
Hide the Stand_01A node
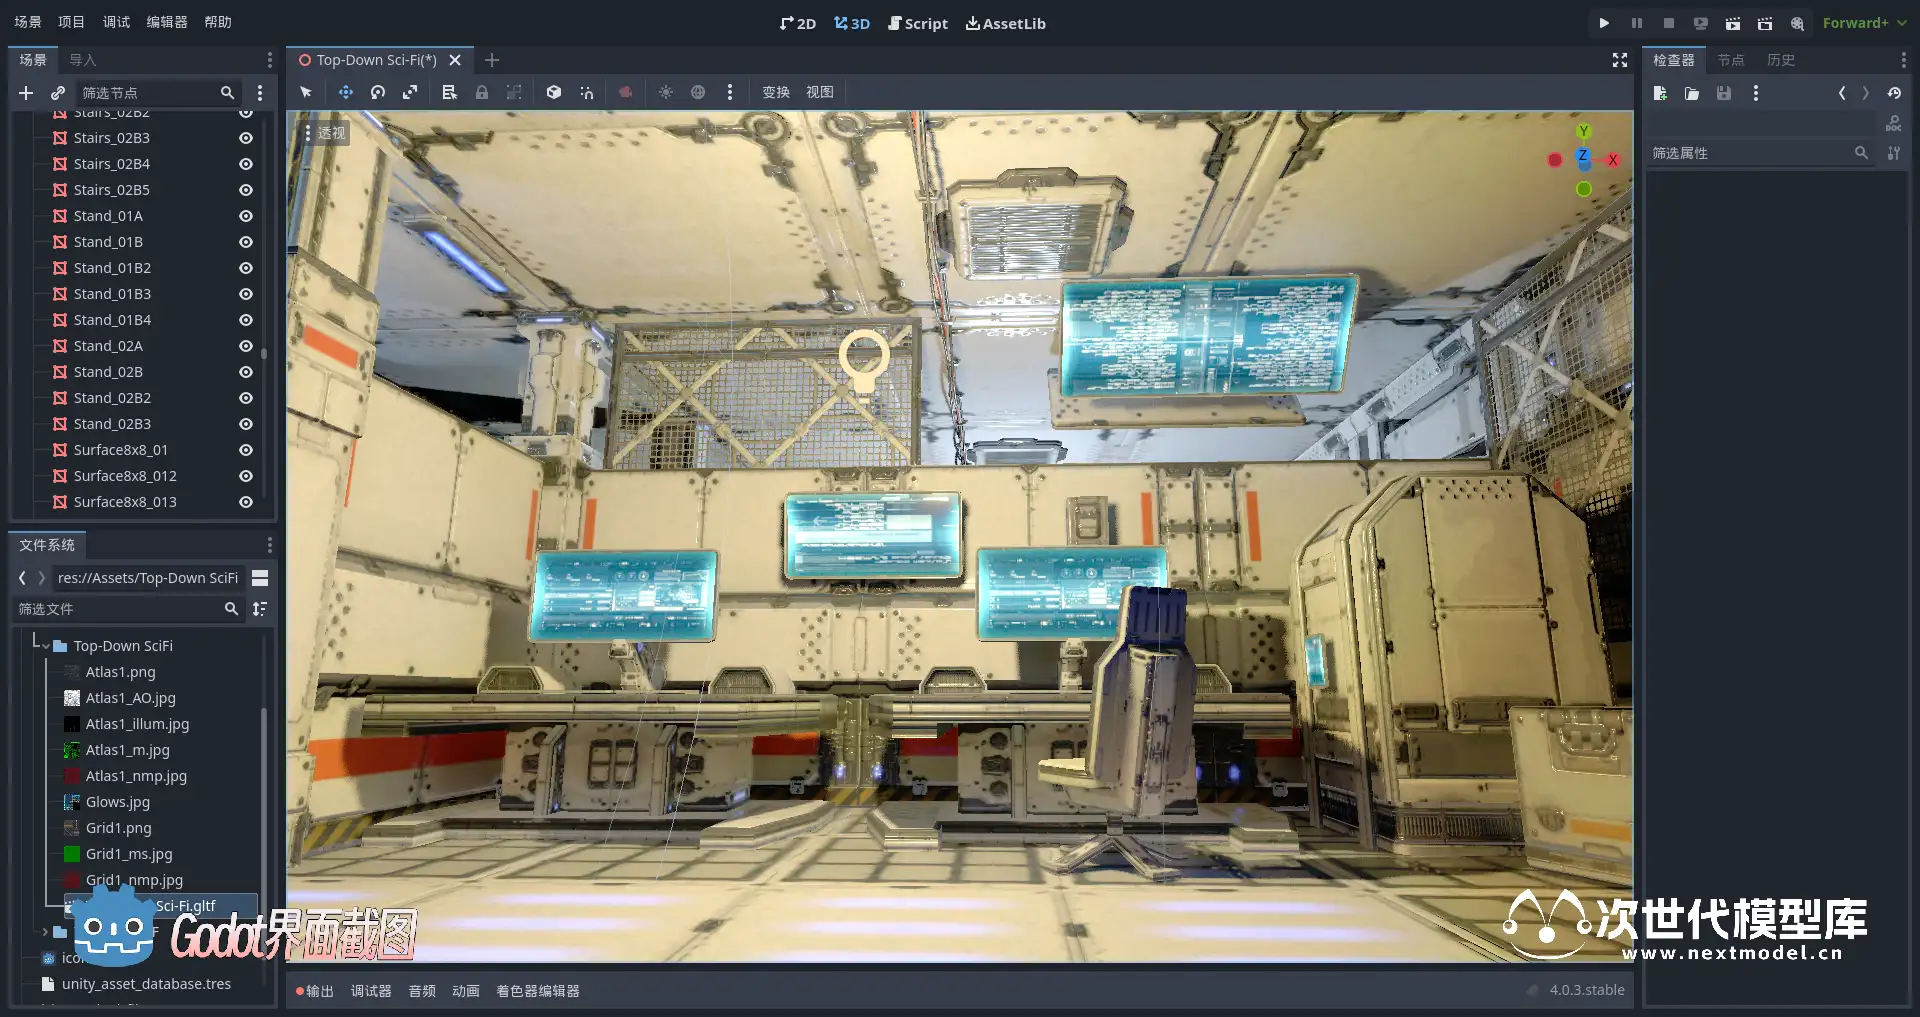tap(245, 216)
